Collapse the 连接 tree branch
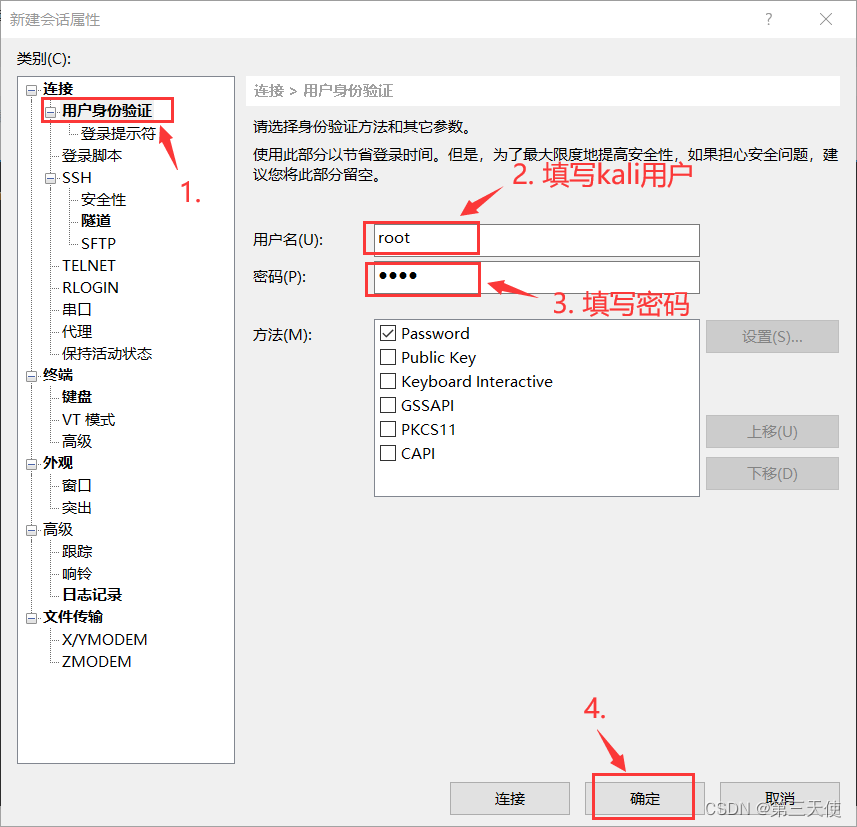 31,88
